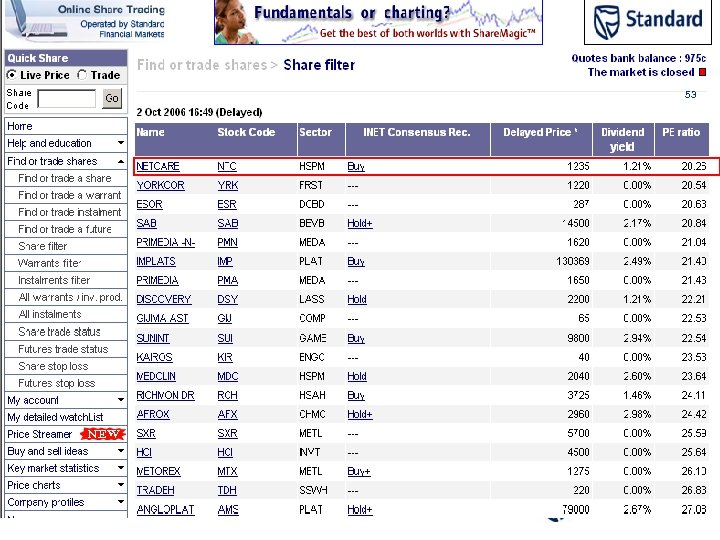
Task: Open the KAIROS share link
Action: pyautogui.click(x=154, y=357)
